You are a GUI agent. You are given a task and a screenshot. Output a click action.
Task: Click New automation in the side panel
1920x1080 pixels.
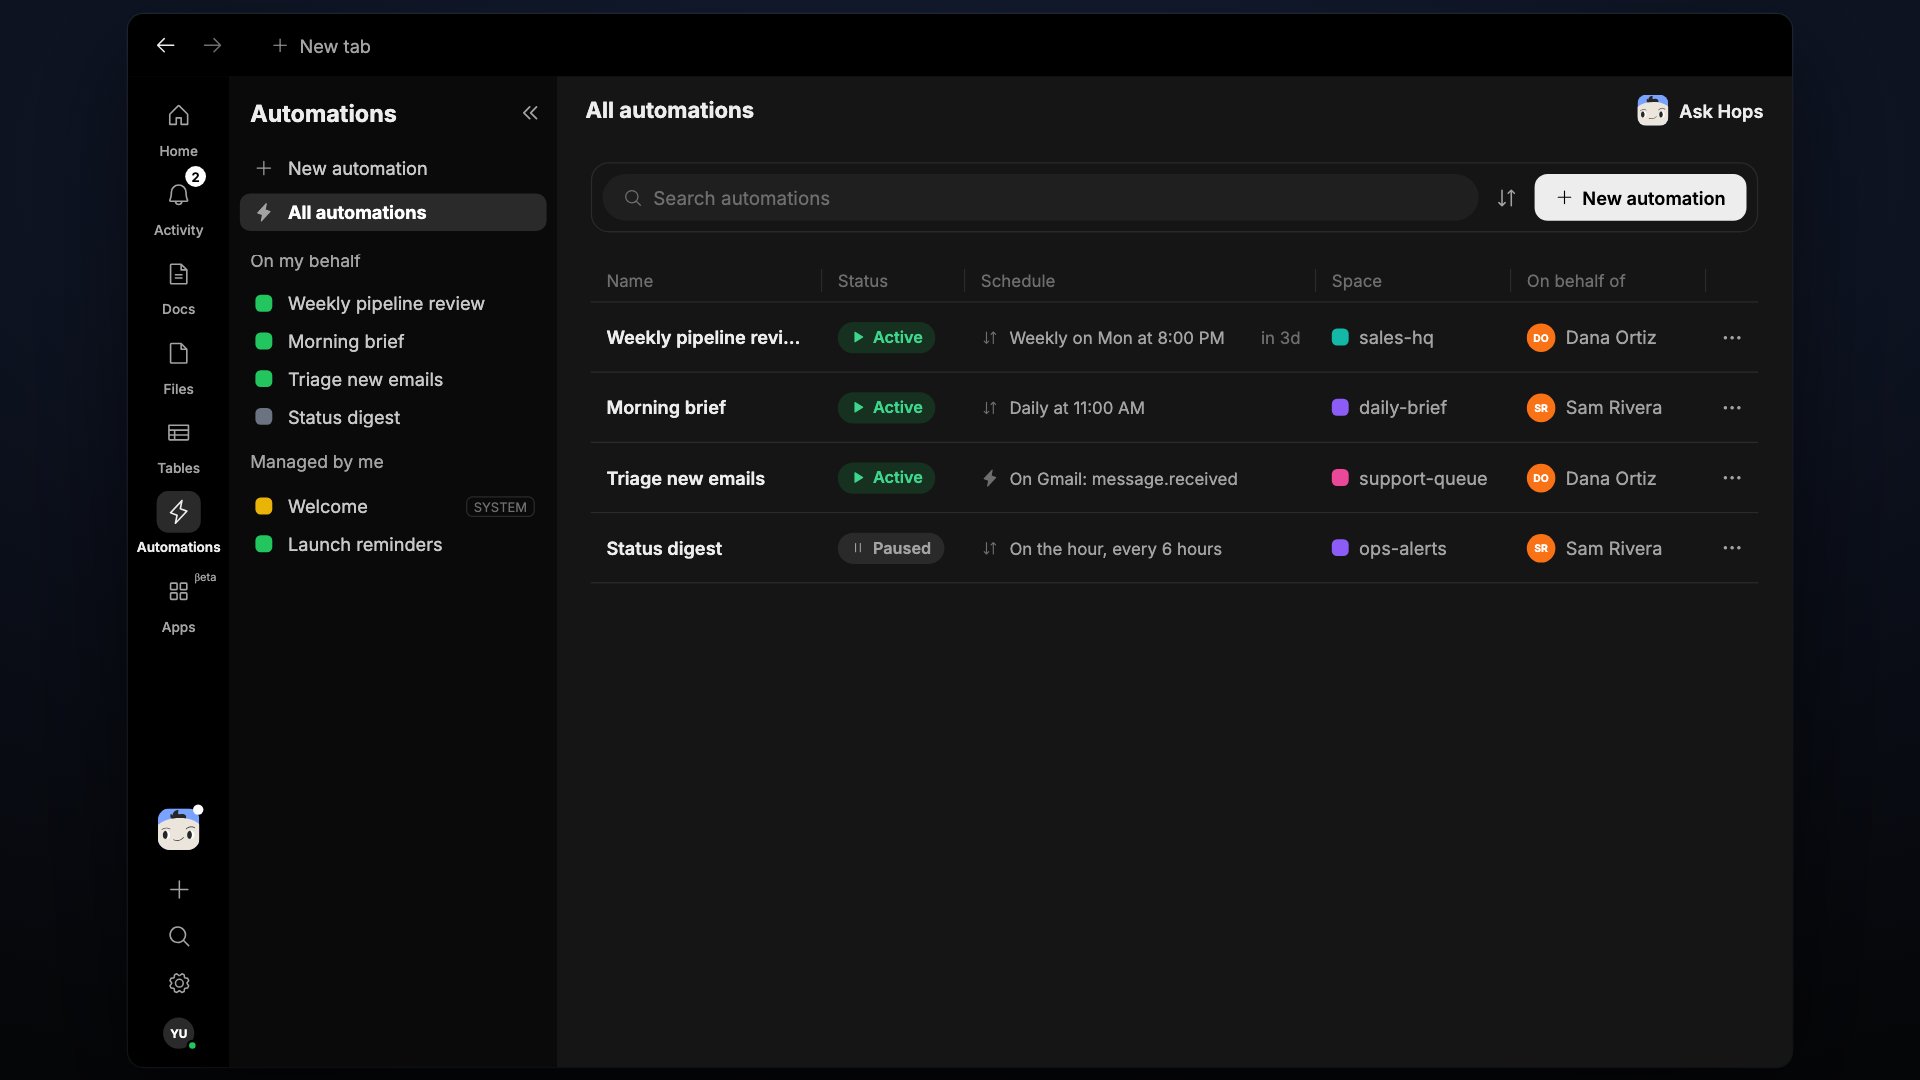393,169
